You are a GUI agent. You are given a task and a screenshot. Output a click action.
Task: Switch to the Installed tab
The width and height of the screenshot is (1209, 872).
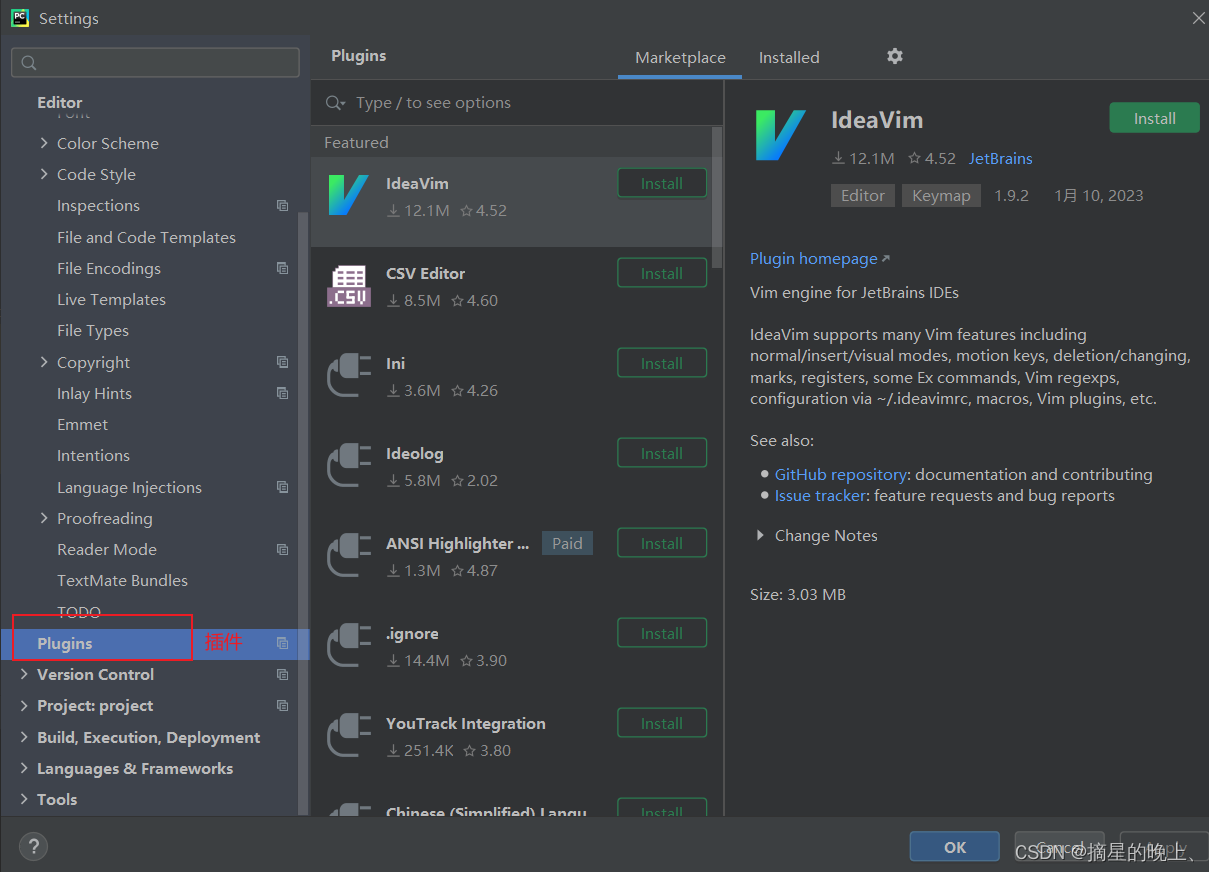tap(789, 57)
